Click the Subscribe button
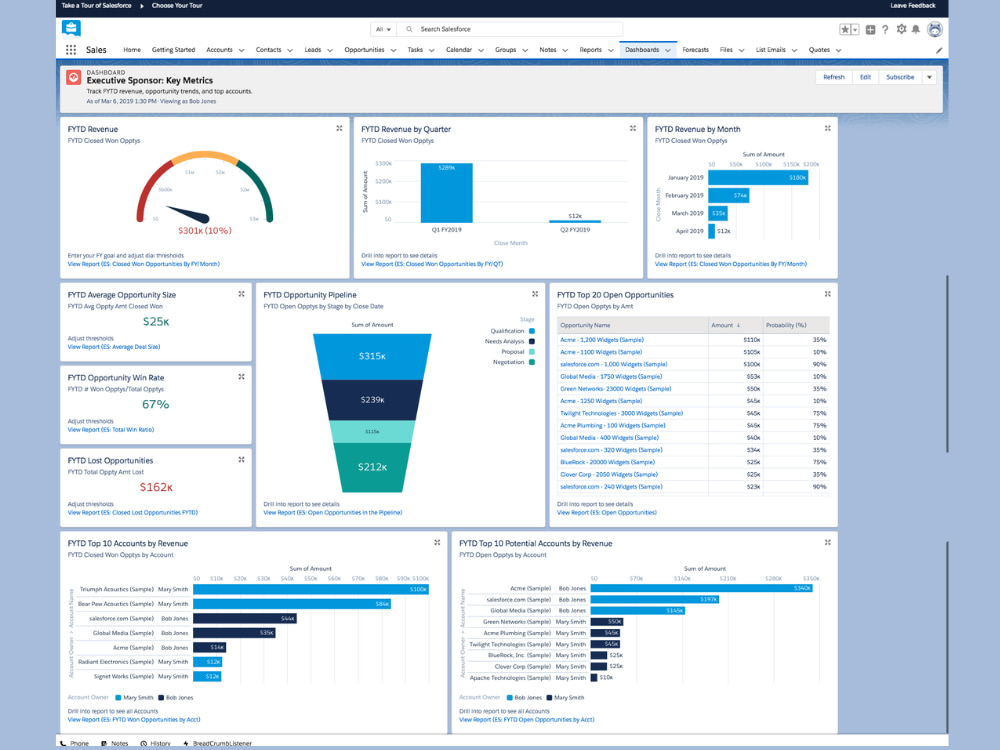This screenshot has height=750, width=1000. [900, 77]
